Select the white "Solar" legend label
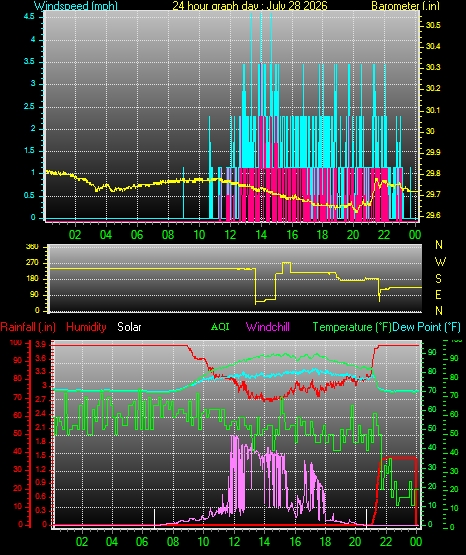This screenshot has height=555, width=466. coord(129,327)
